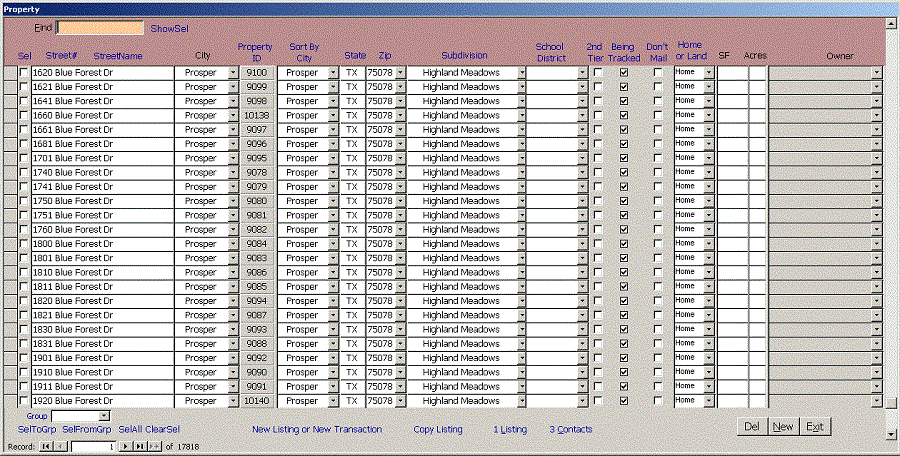This screenshot has height=456, width=900.
Task: Open the Group dropdown
Action: (x=104, y=416)
